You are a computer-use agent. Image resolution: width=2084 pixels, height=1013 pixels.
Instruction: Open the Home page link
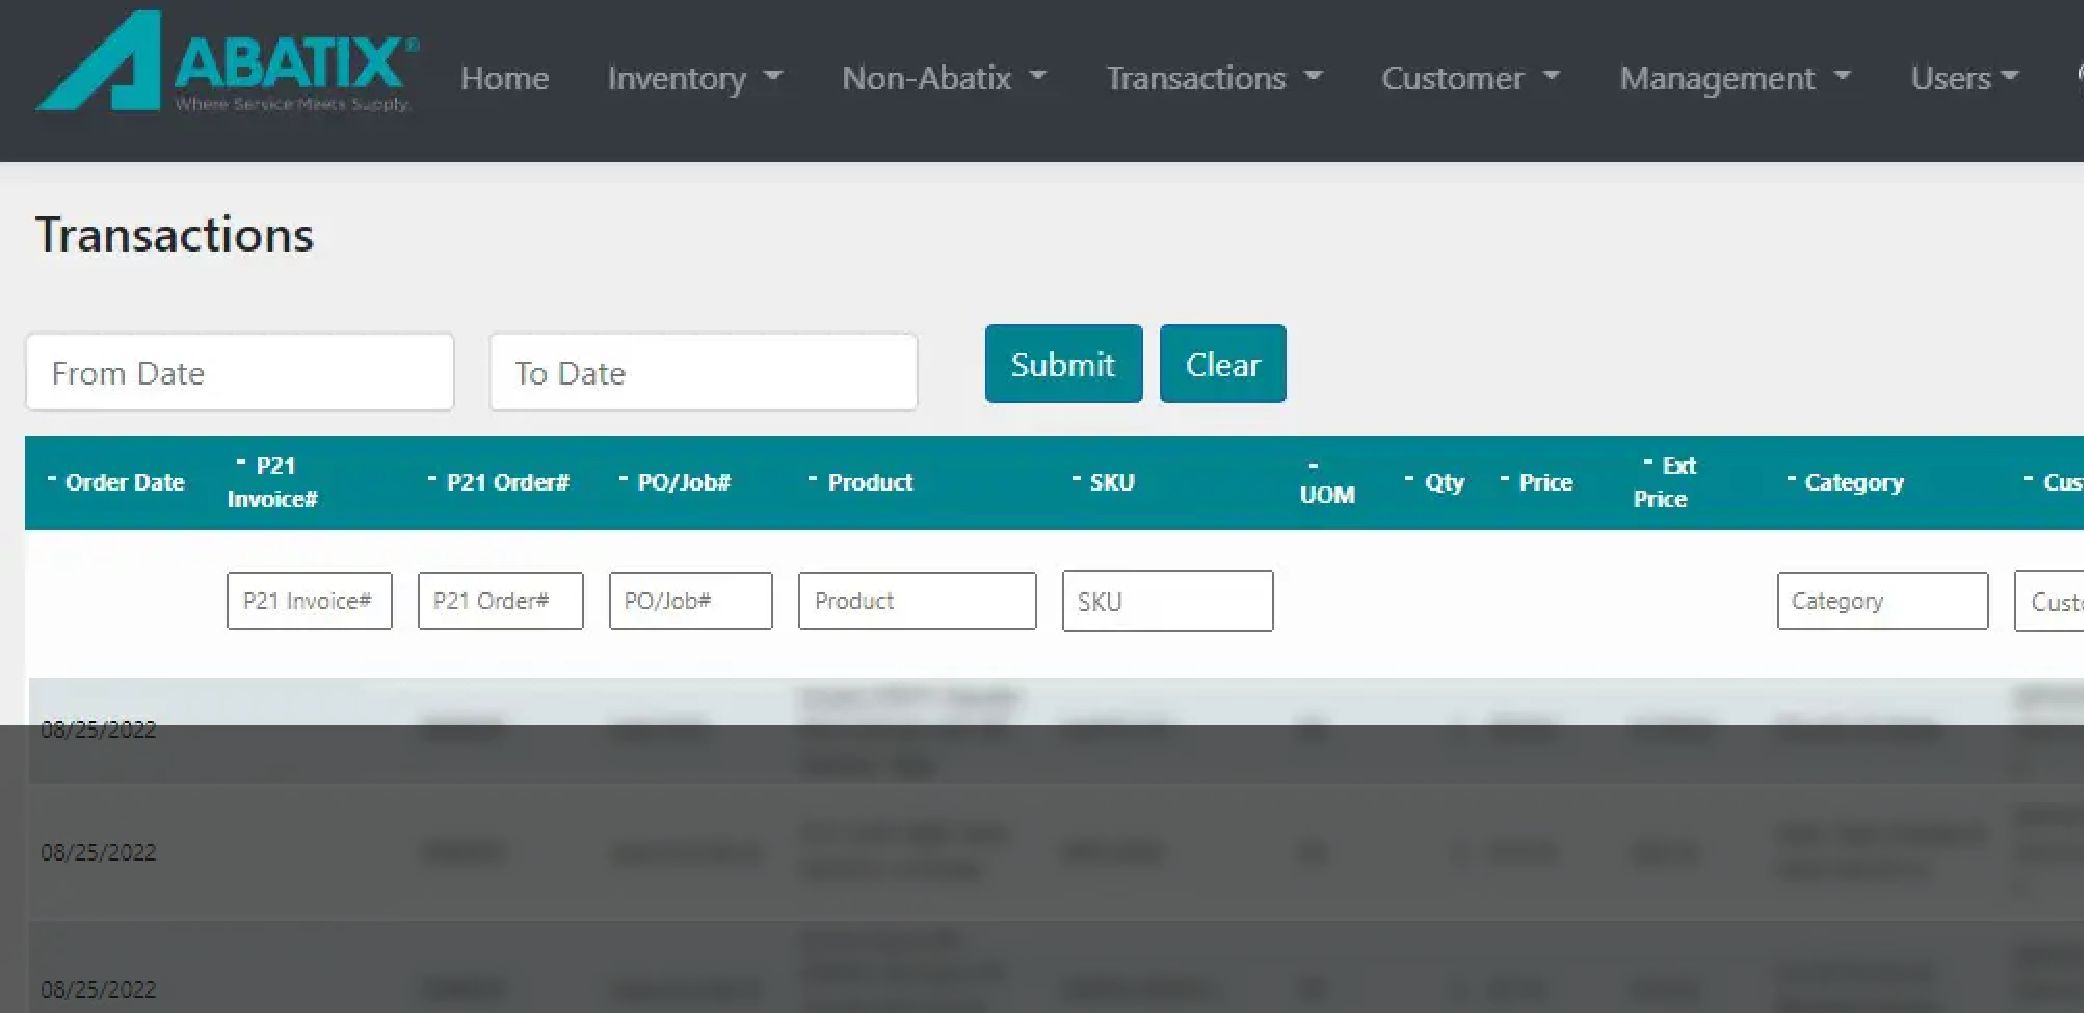coord(504,78)
